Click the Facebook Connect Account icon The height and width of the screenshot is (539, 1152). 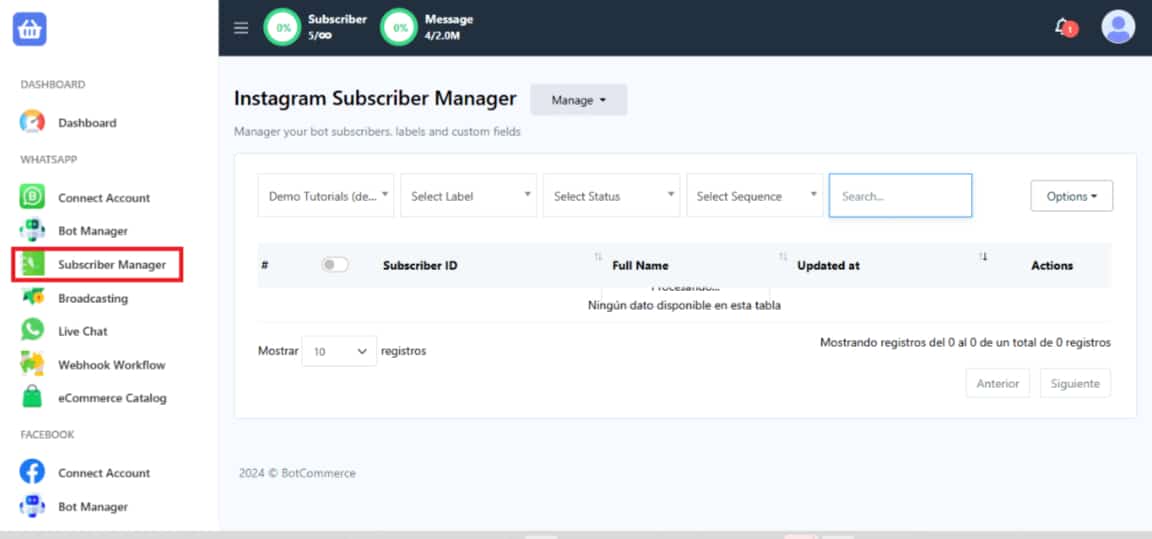[32, 472]
